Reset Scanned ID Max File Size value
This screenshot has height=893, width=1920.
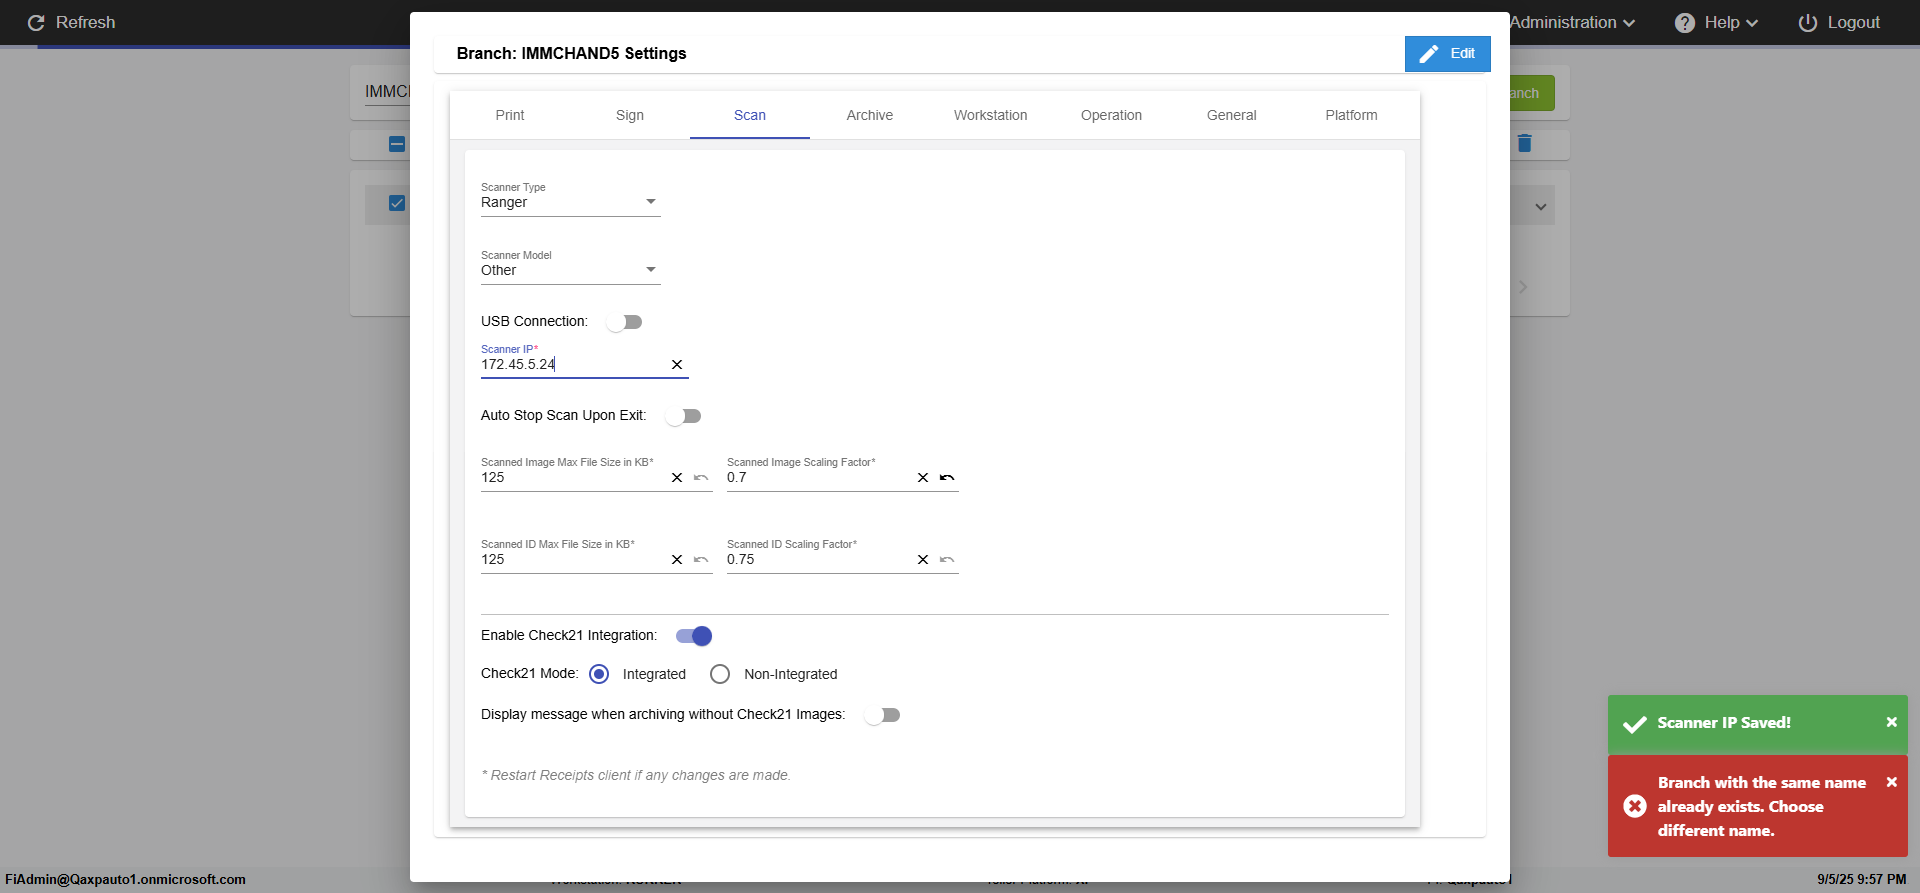click(x=701, y=560)
